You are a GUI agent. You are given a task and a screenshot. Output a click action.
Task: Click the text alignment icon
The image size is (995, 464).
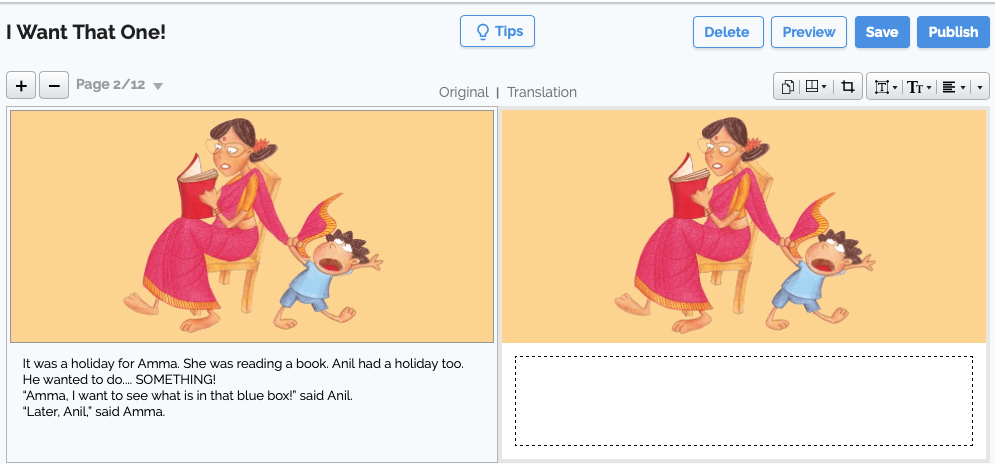949,87
